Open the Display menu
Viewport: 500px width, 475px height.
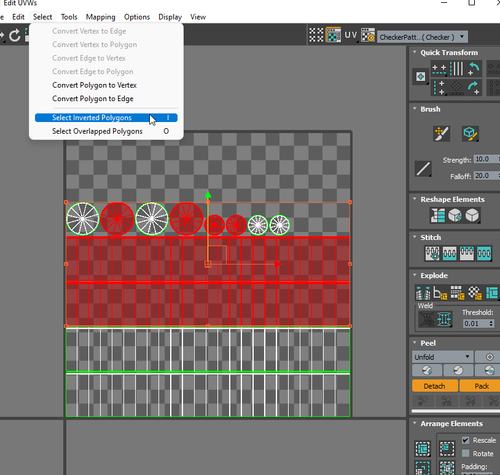pyautogui.click(x=170, y=17)
